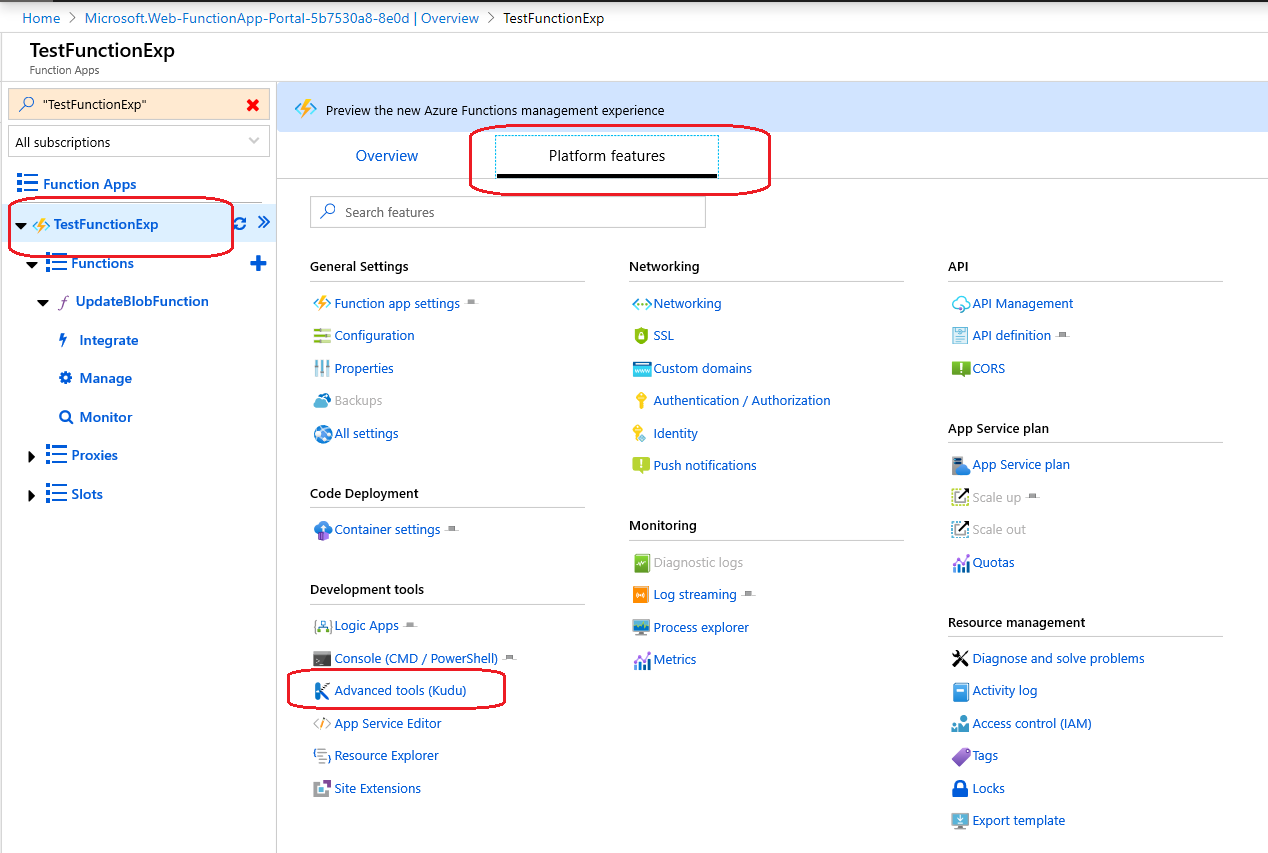1268x853 pixels.
Task: Select UpdateBlobFunction in the tree
Action: (x=142, y=302)
